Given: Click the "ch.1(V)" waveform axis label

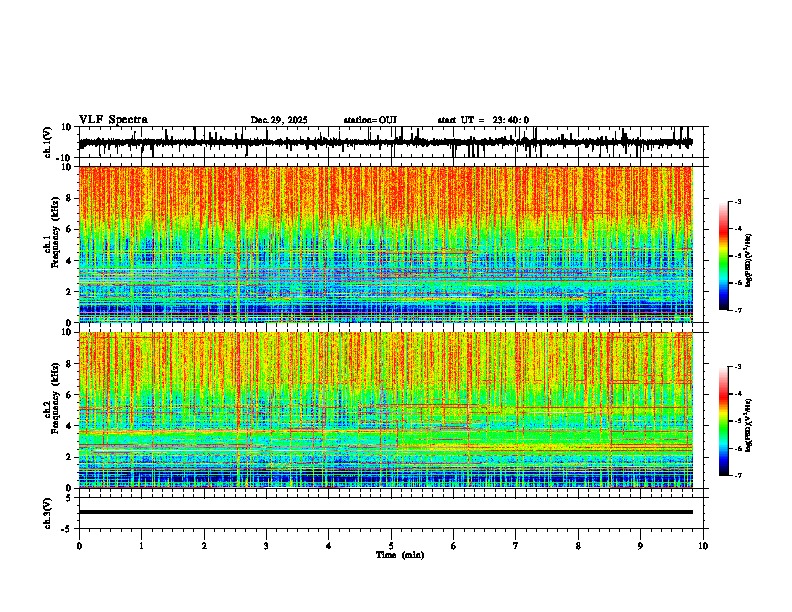Looking at the screenshot, I should [48, 142].
